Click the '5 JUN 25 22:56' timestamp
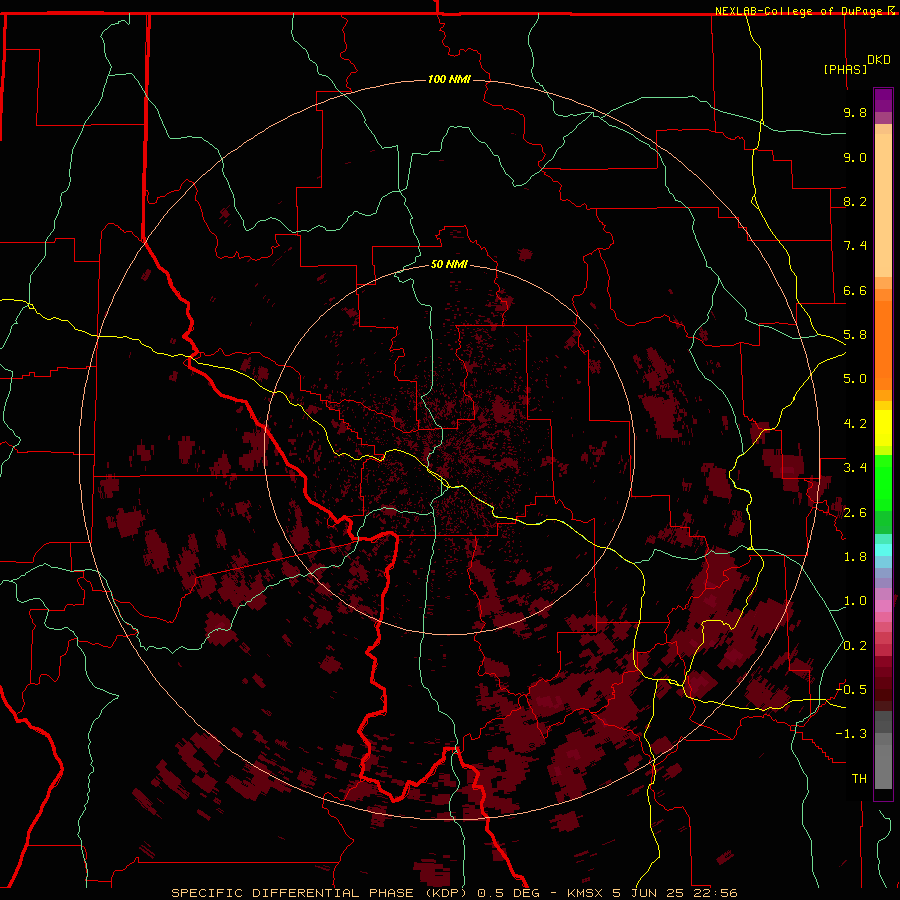The image size is (900, 900). 674,893
